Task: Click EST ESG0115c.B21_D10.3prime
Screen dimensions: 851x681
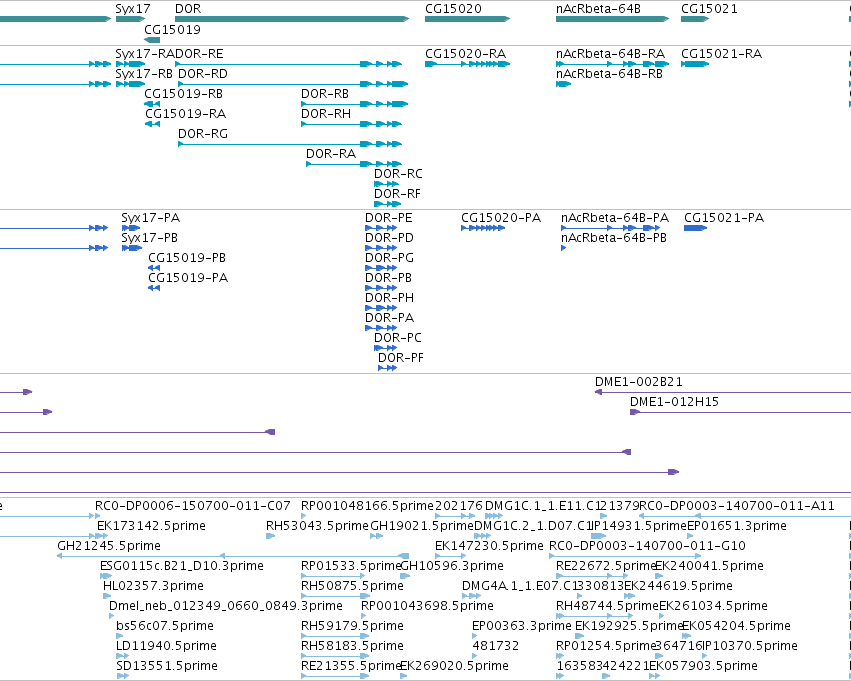Action: 106,576
